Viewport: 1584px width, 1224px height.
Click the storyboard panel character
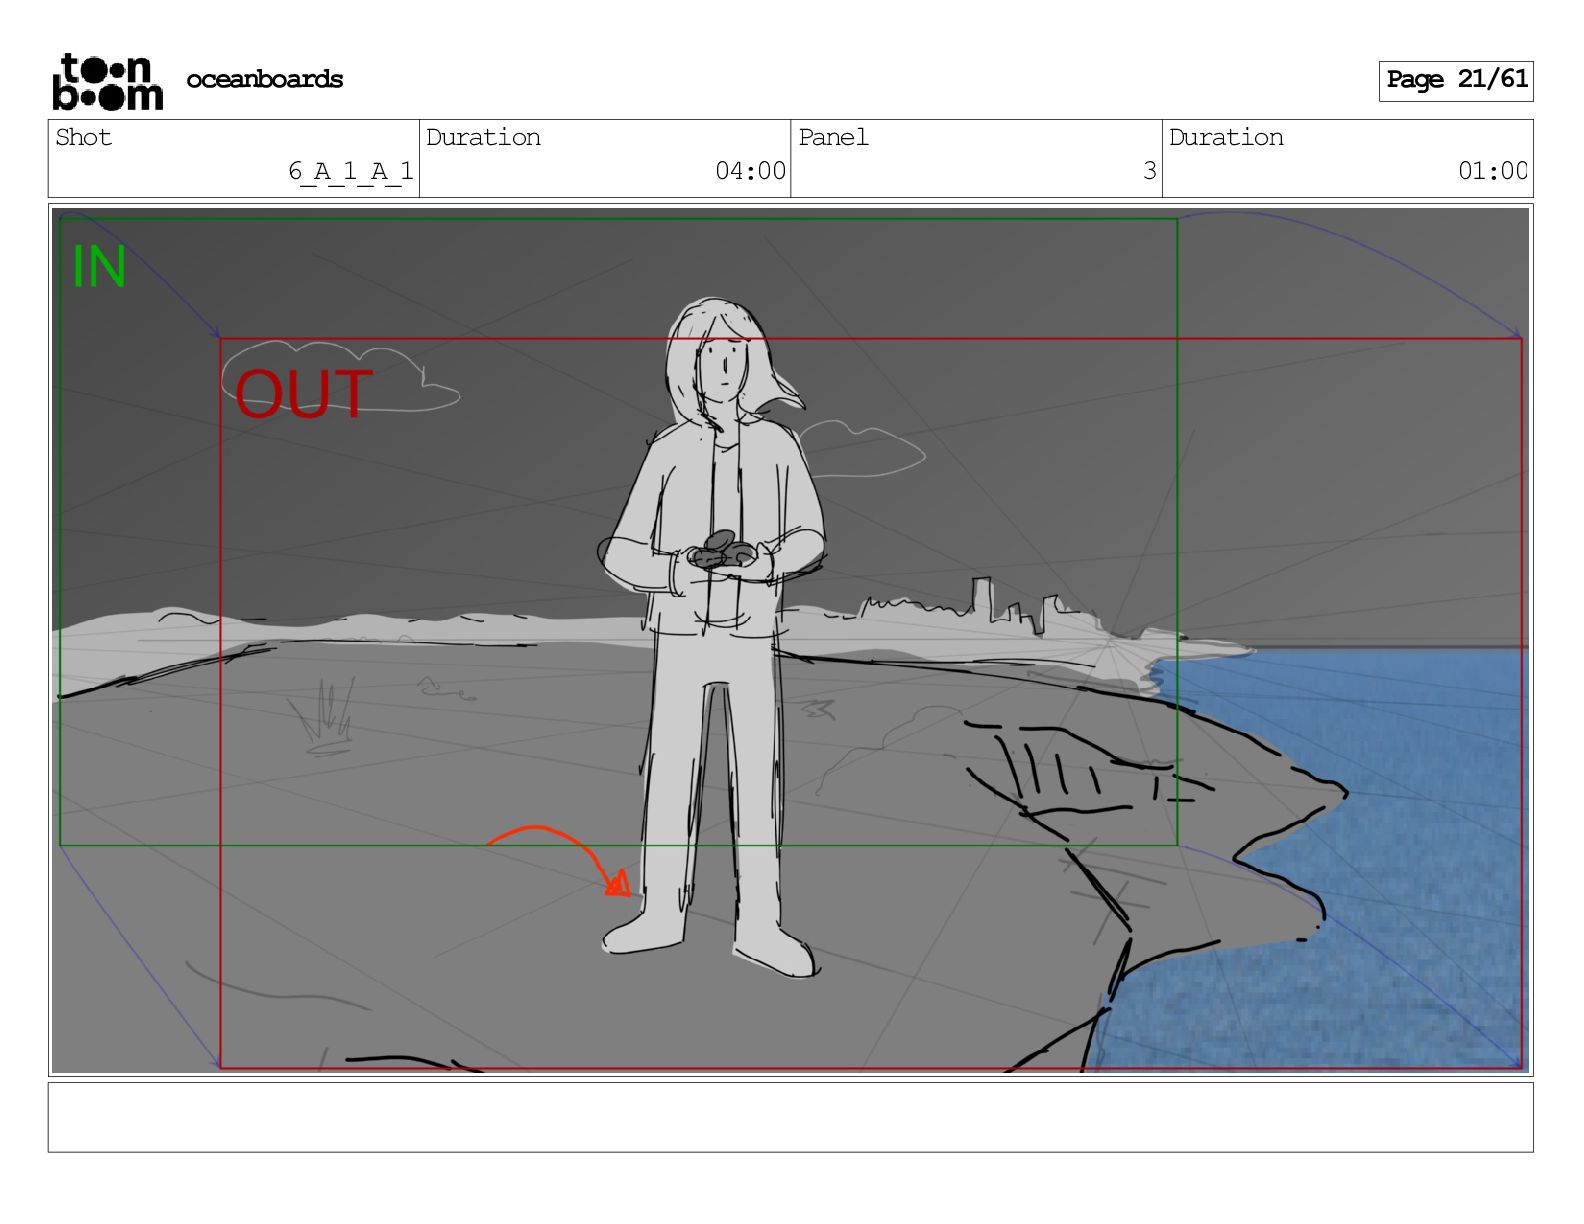pyautogui.click(x=712, y=637)
